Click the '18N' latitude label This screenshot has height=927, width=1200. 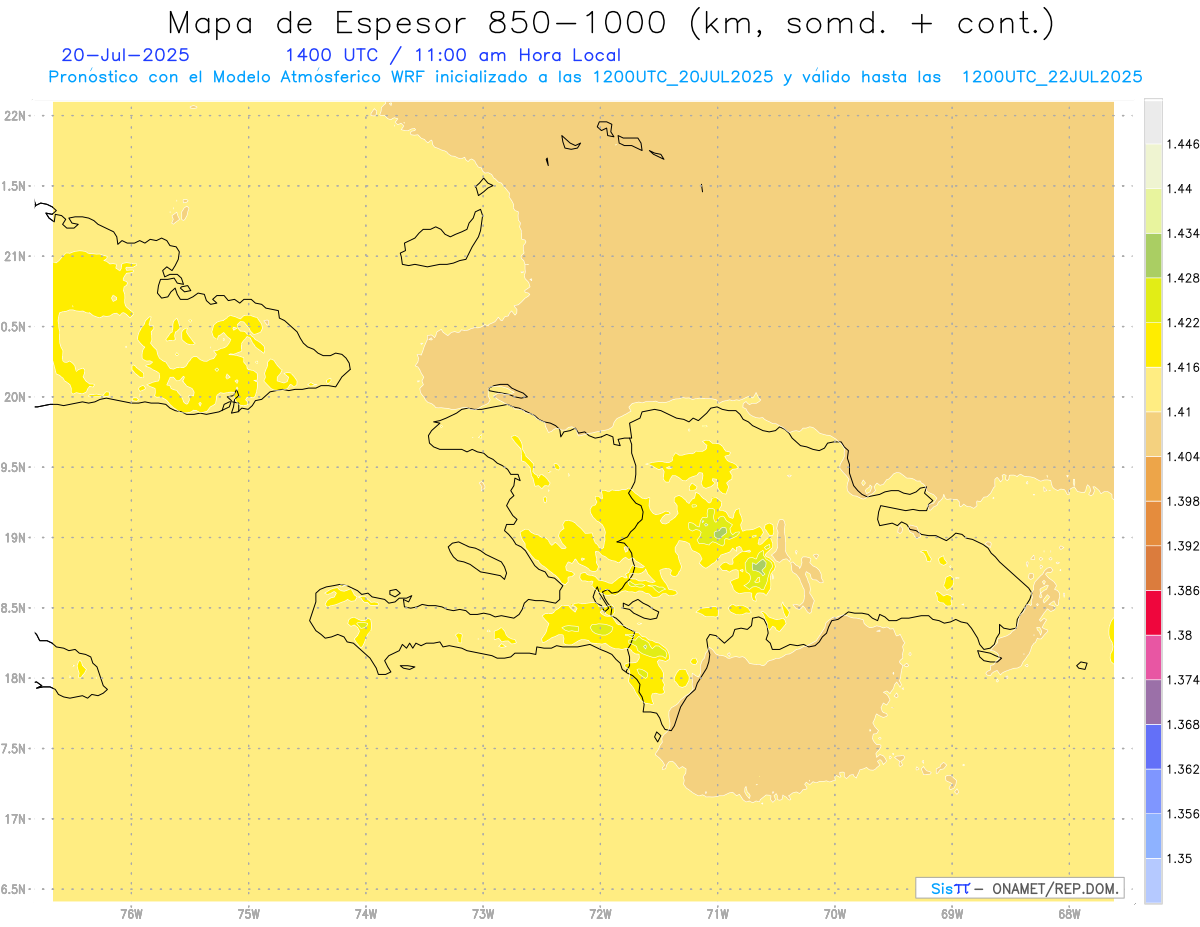[15, 679]
